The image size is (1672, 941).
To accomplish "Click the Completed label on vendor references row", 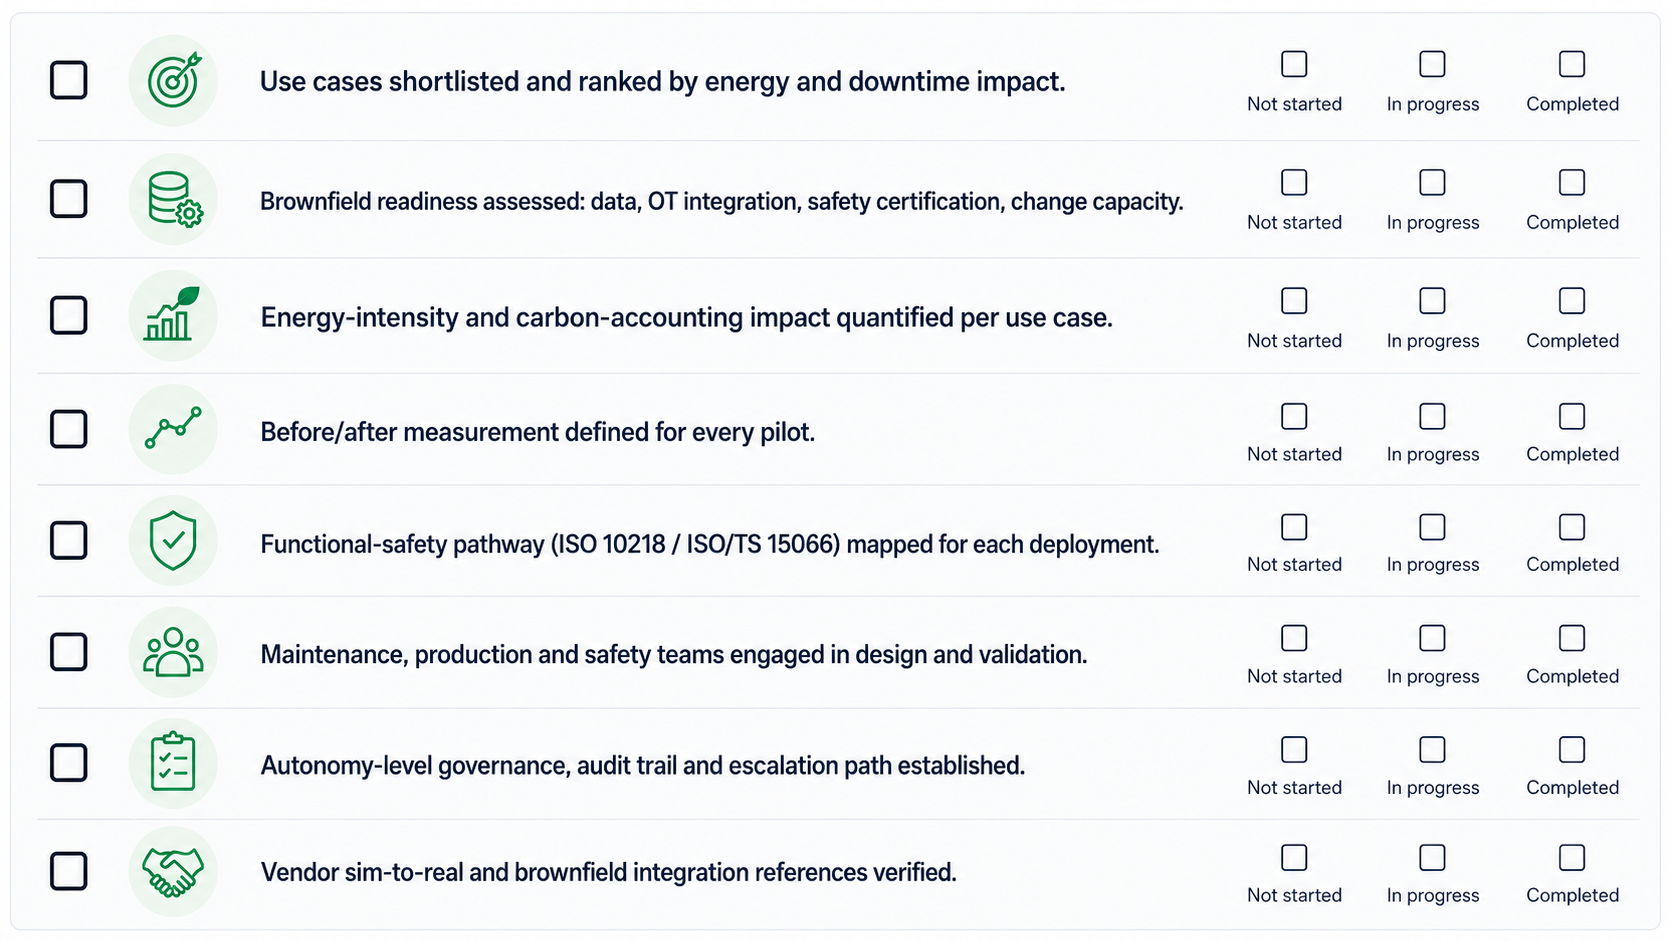I will (x=1572, y=895).
